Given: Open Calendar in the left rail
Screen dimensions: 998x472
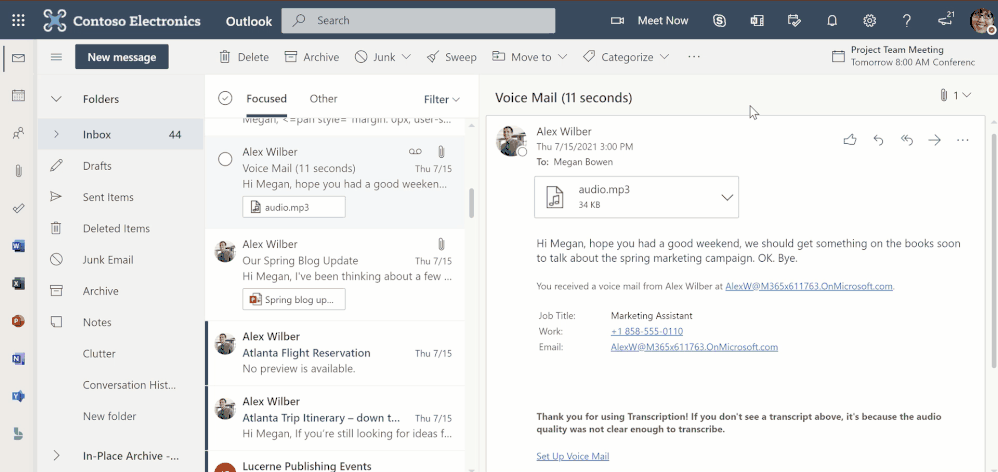Looking at the screenshot, I should 18,96.
